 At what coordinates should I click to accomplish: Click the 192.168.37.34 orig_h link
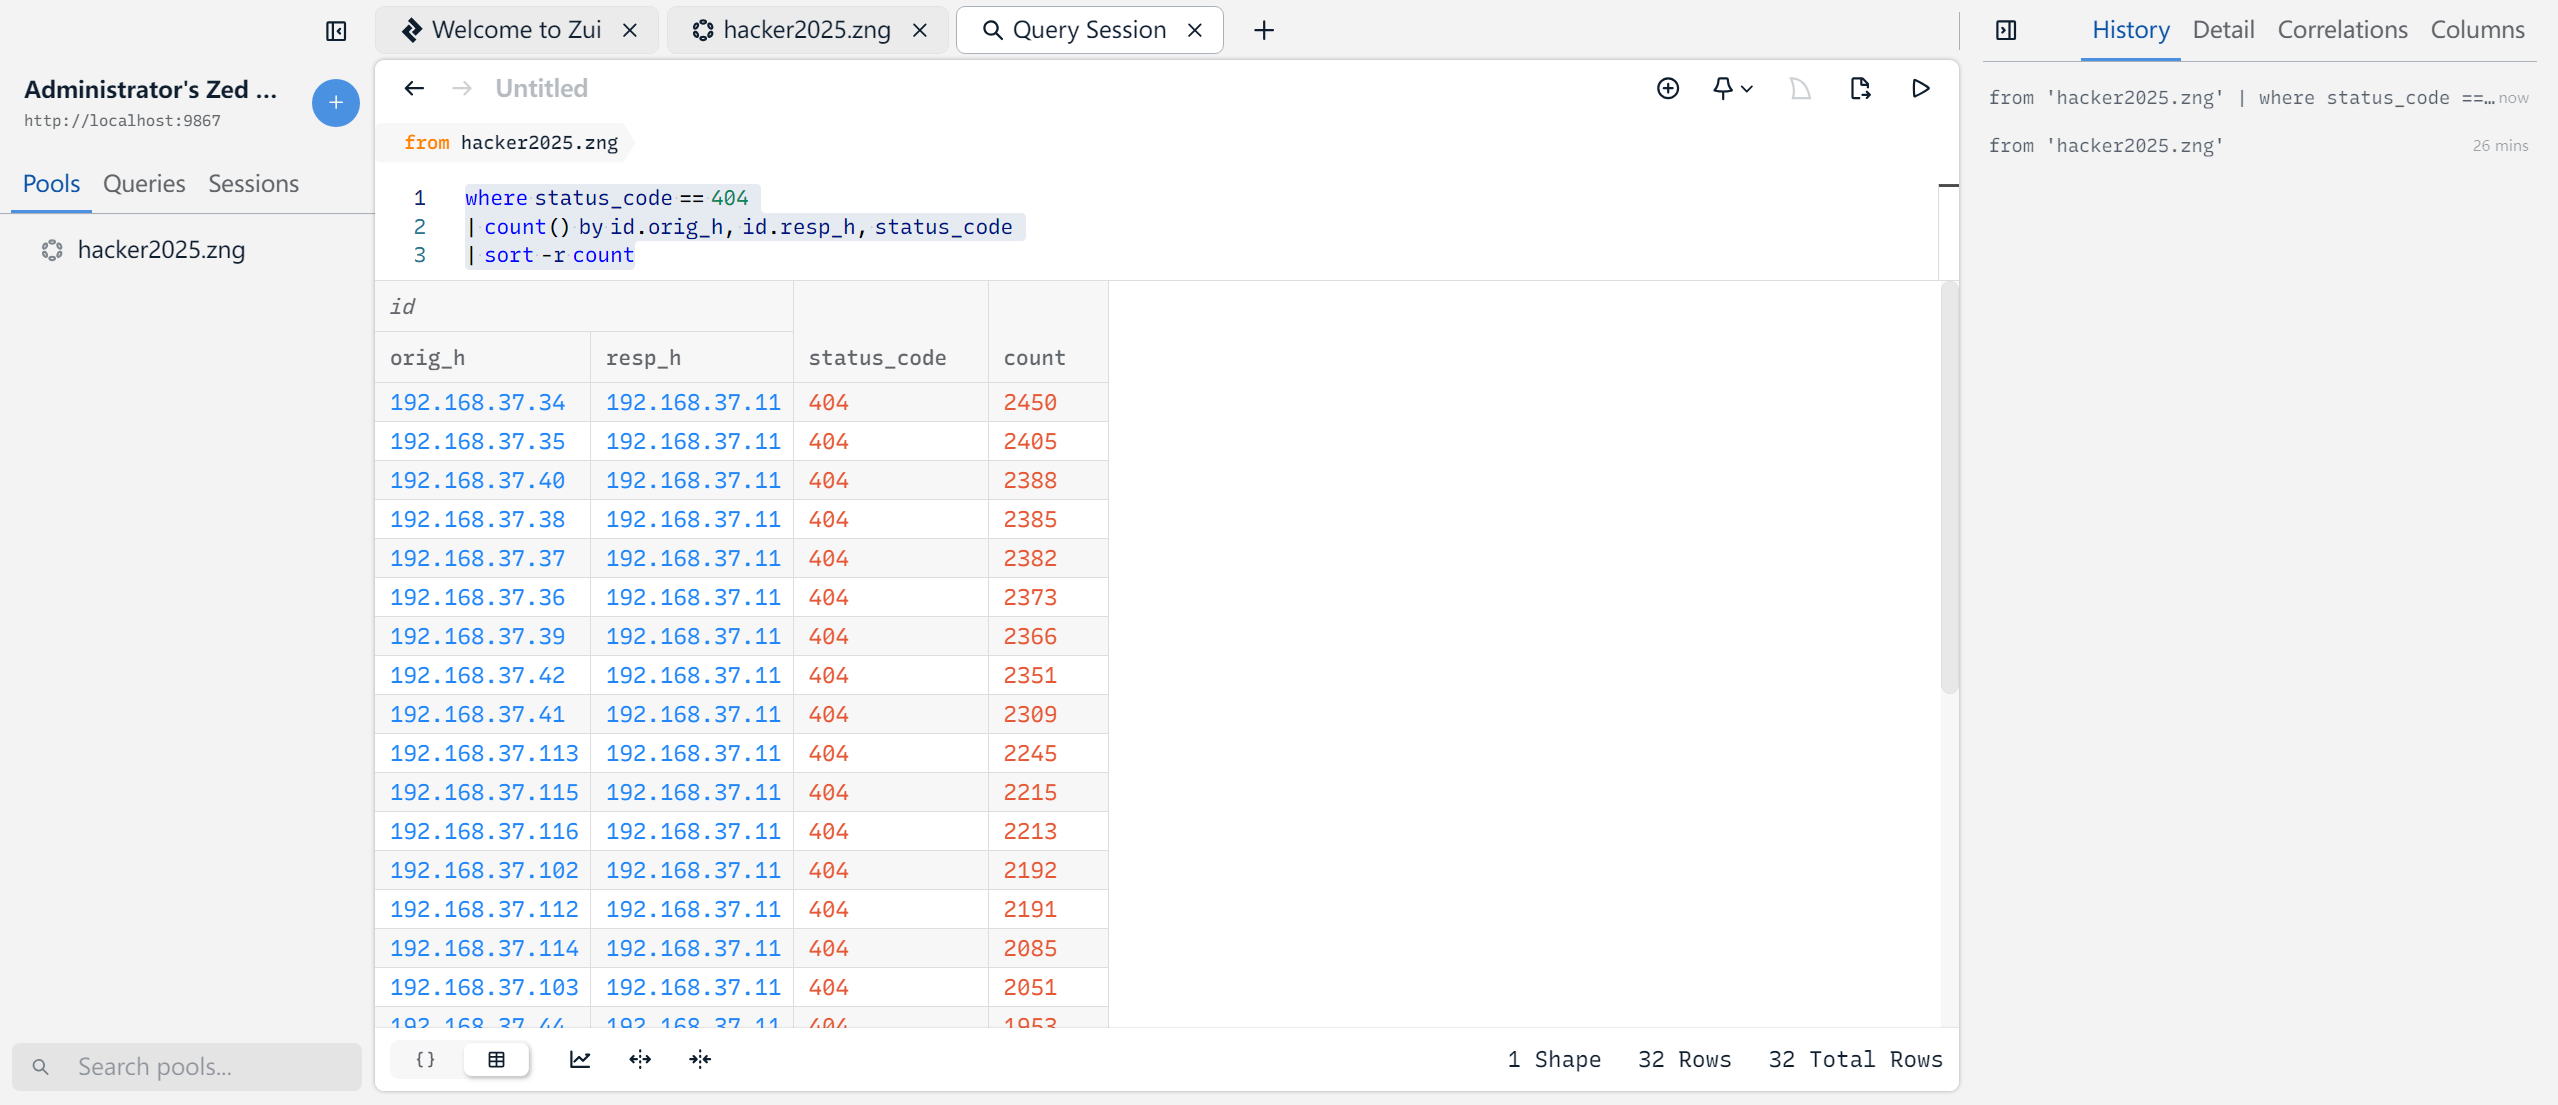click(477, 402)
